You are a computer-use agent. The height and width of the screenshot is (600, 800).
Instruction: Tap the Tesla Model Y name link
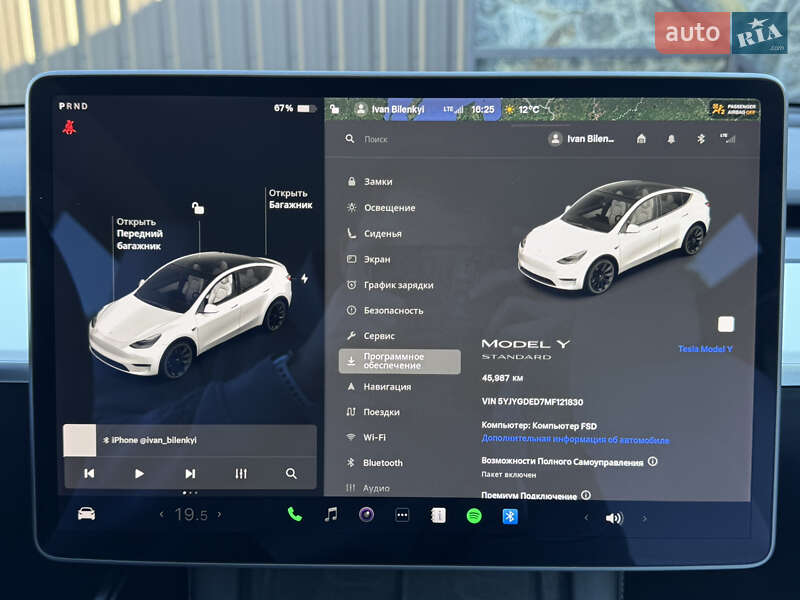705,349
